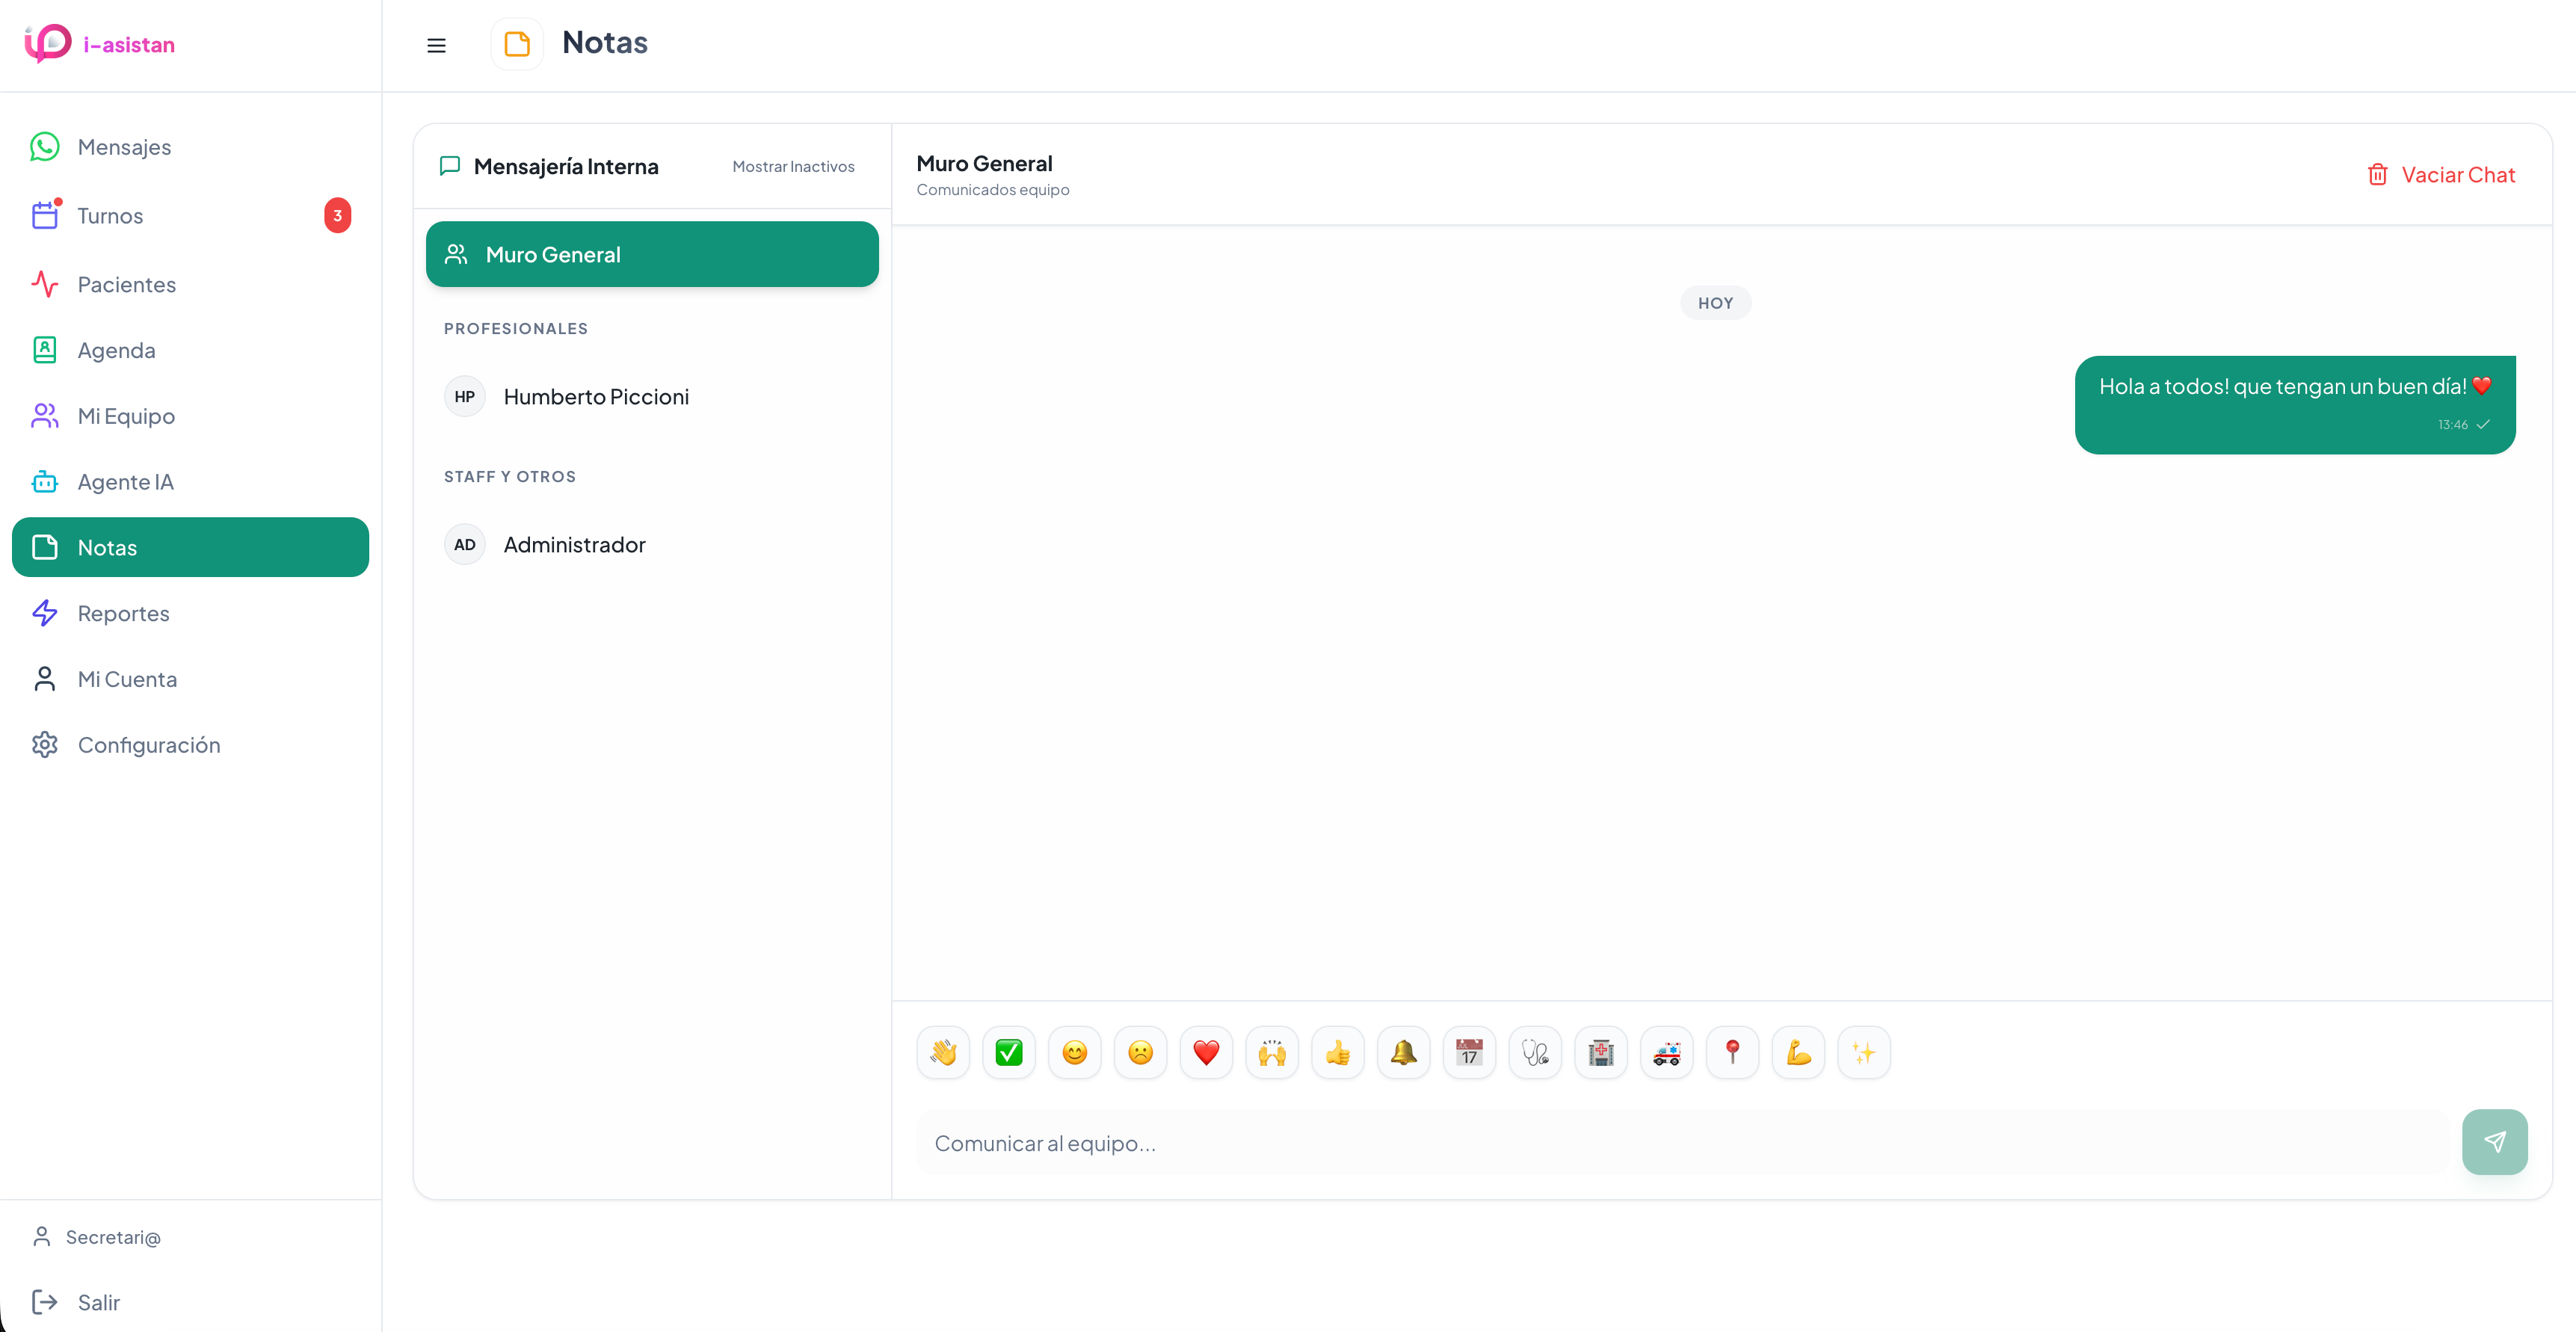Open Configuración settings

coord(190,745)
